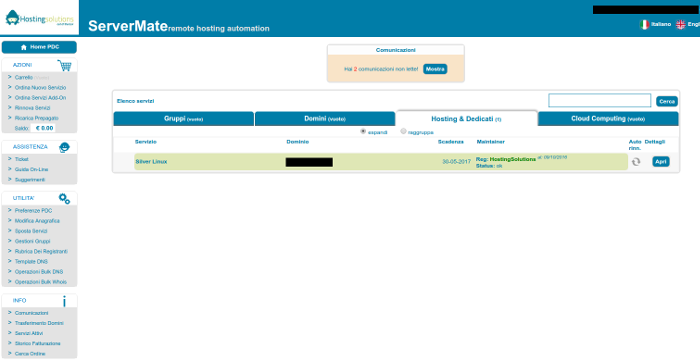Open Gestioni Gruppi
The image size is (700, 361).
[x=33, y=241]
